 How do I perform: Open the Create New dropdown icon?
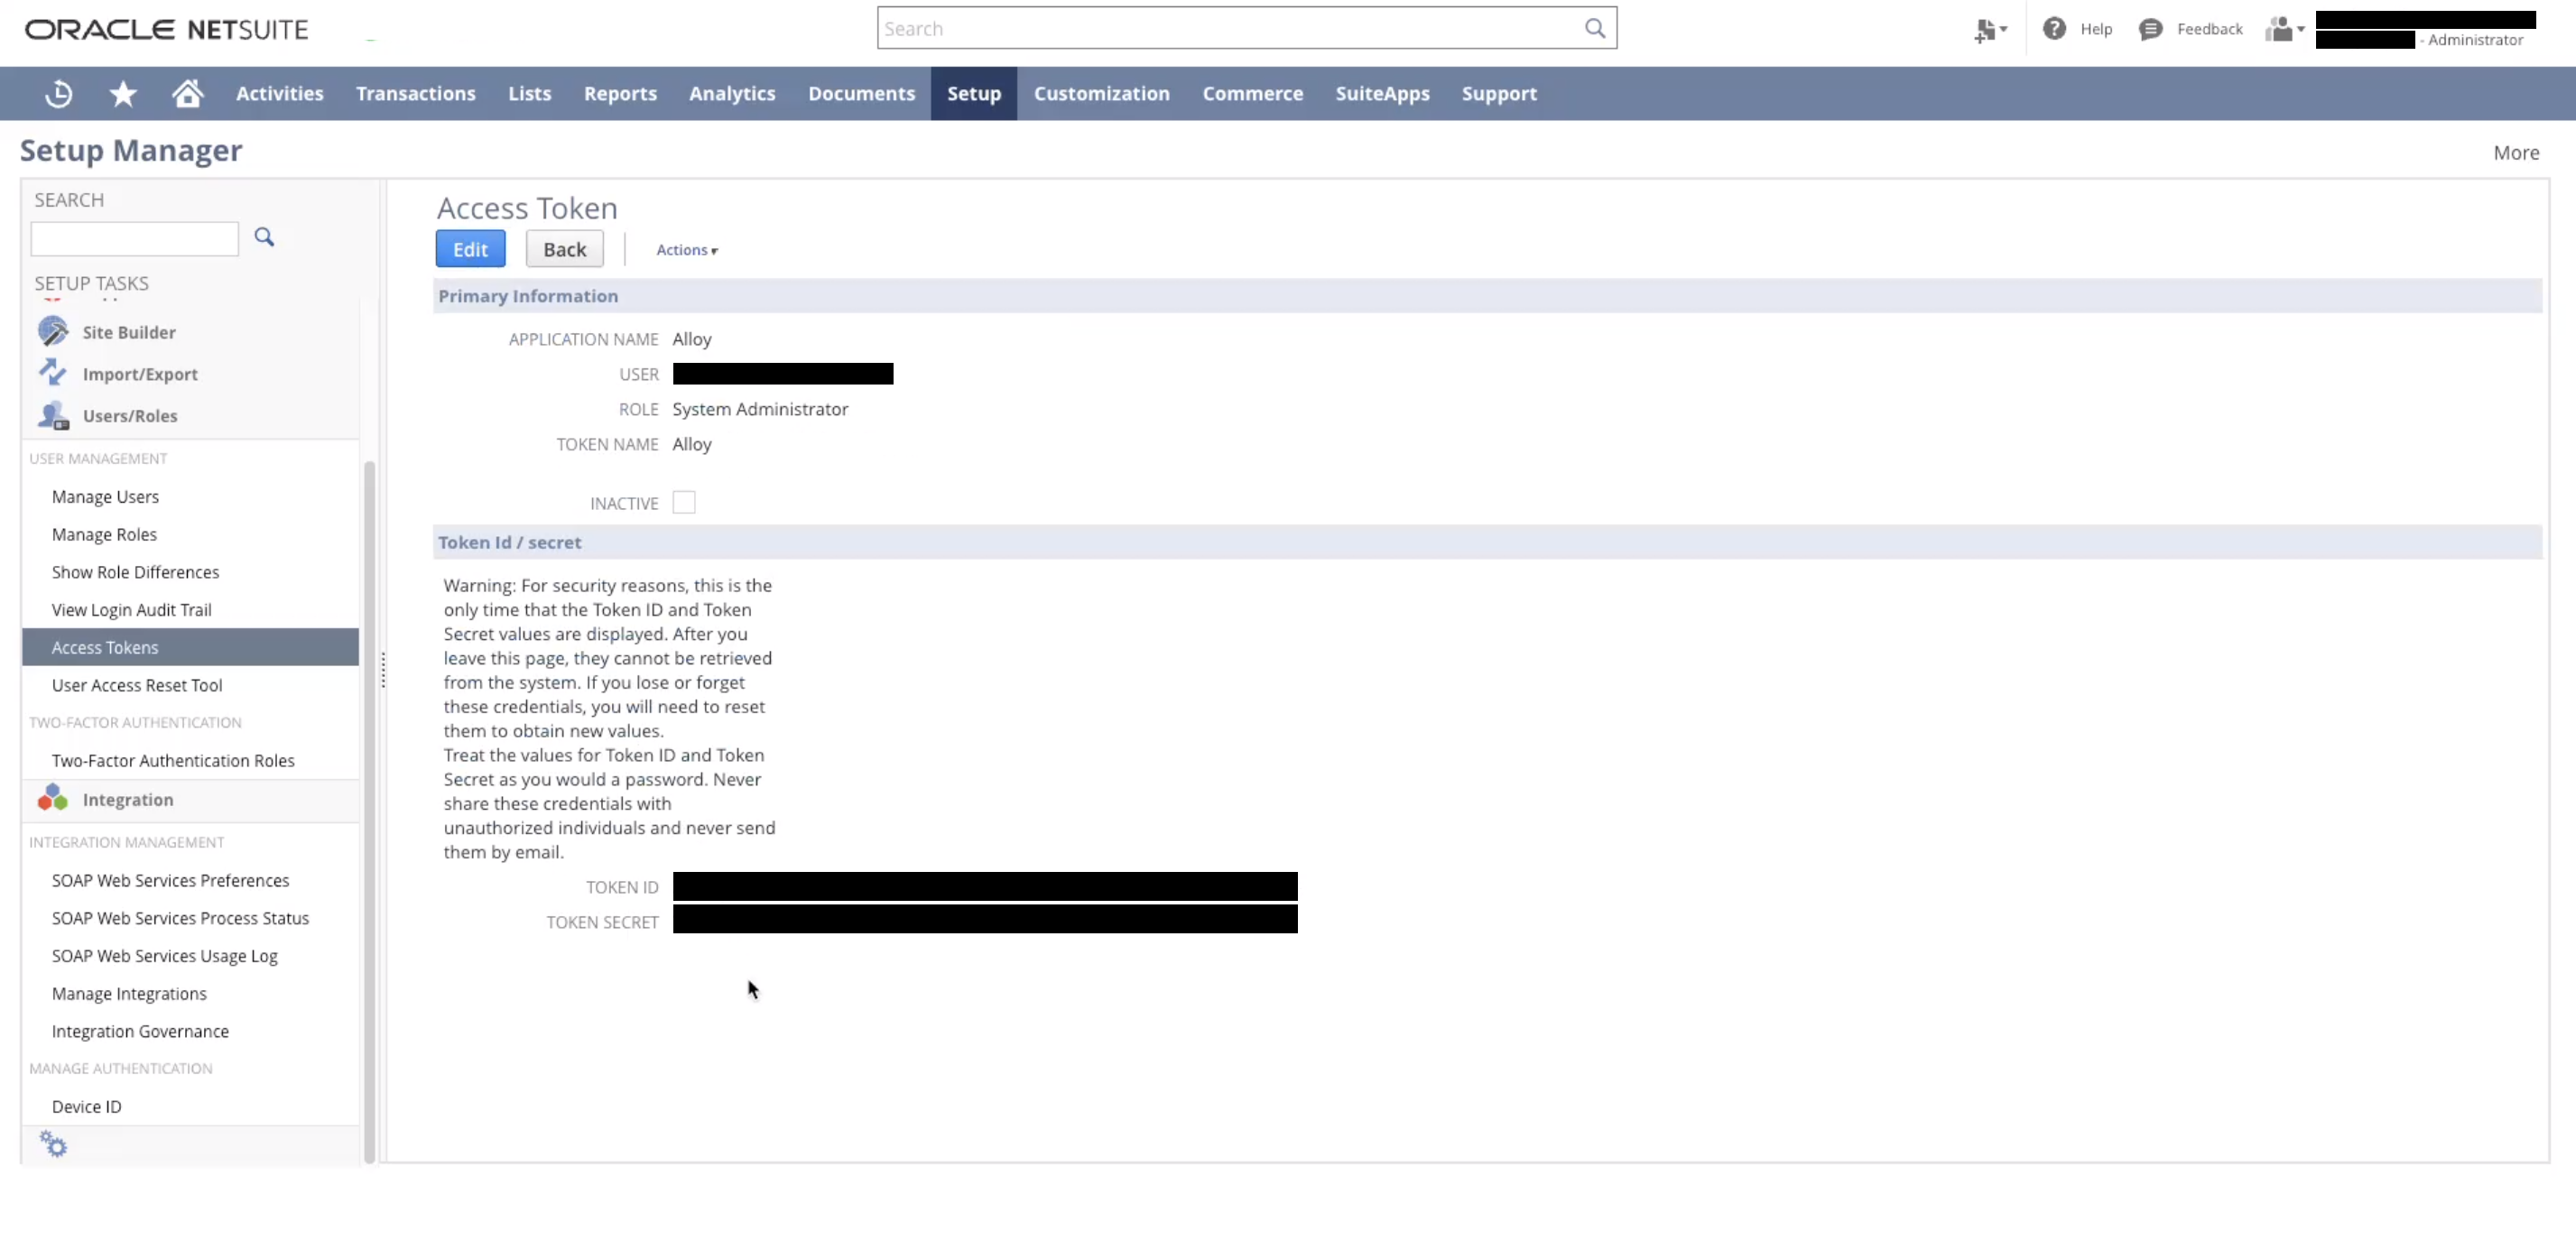(1990, 30)
